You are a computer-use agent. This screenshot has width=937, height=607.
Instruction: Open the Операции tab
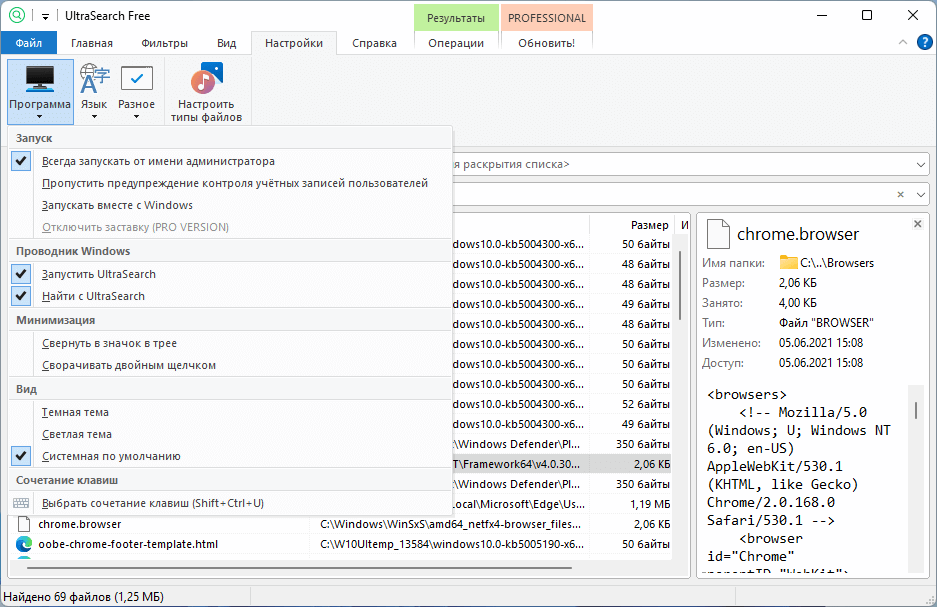tap(456, 43)
